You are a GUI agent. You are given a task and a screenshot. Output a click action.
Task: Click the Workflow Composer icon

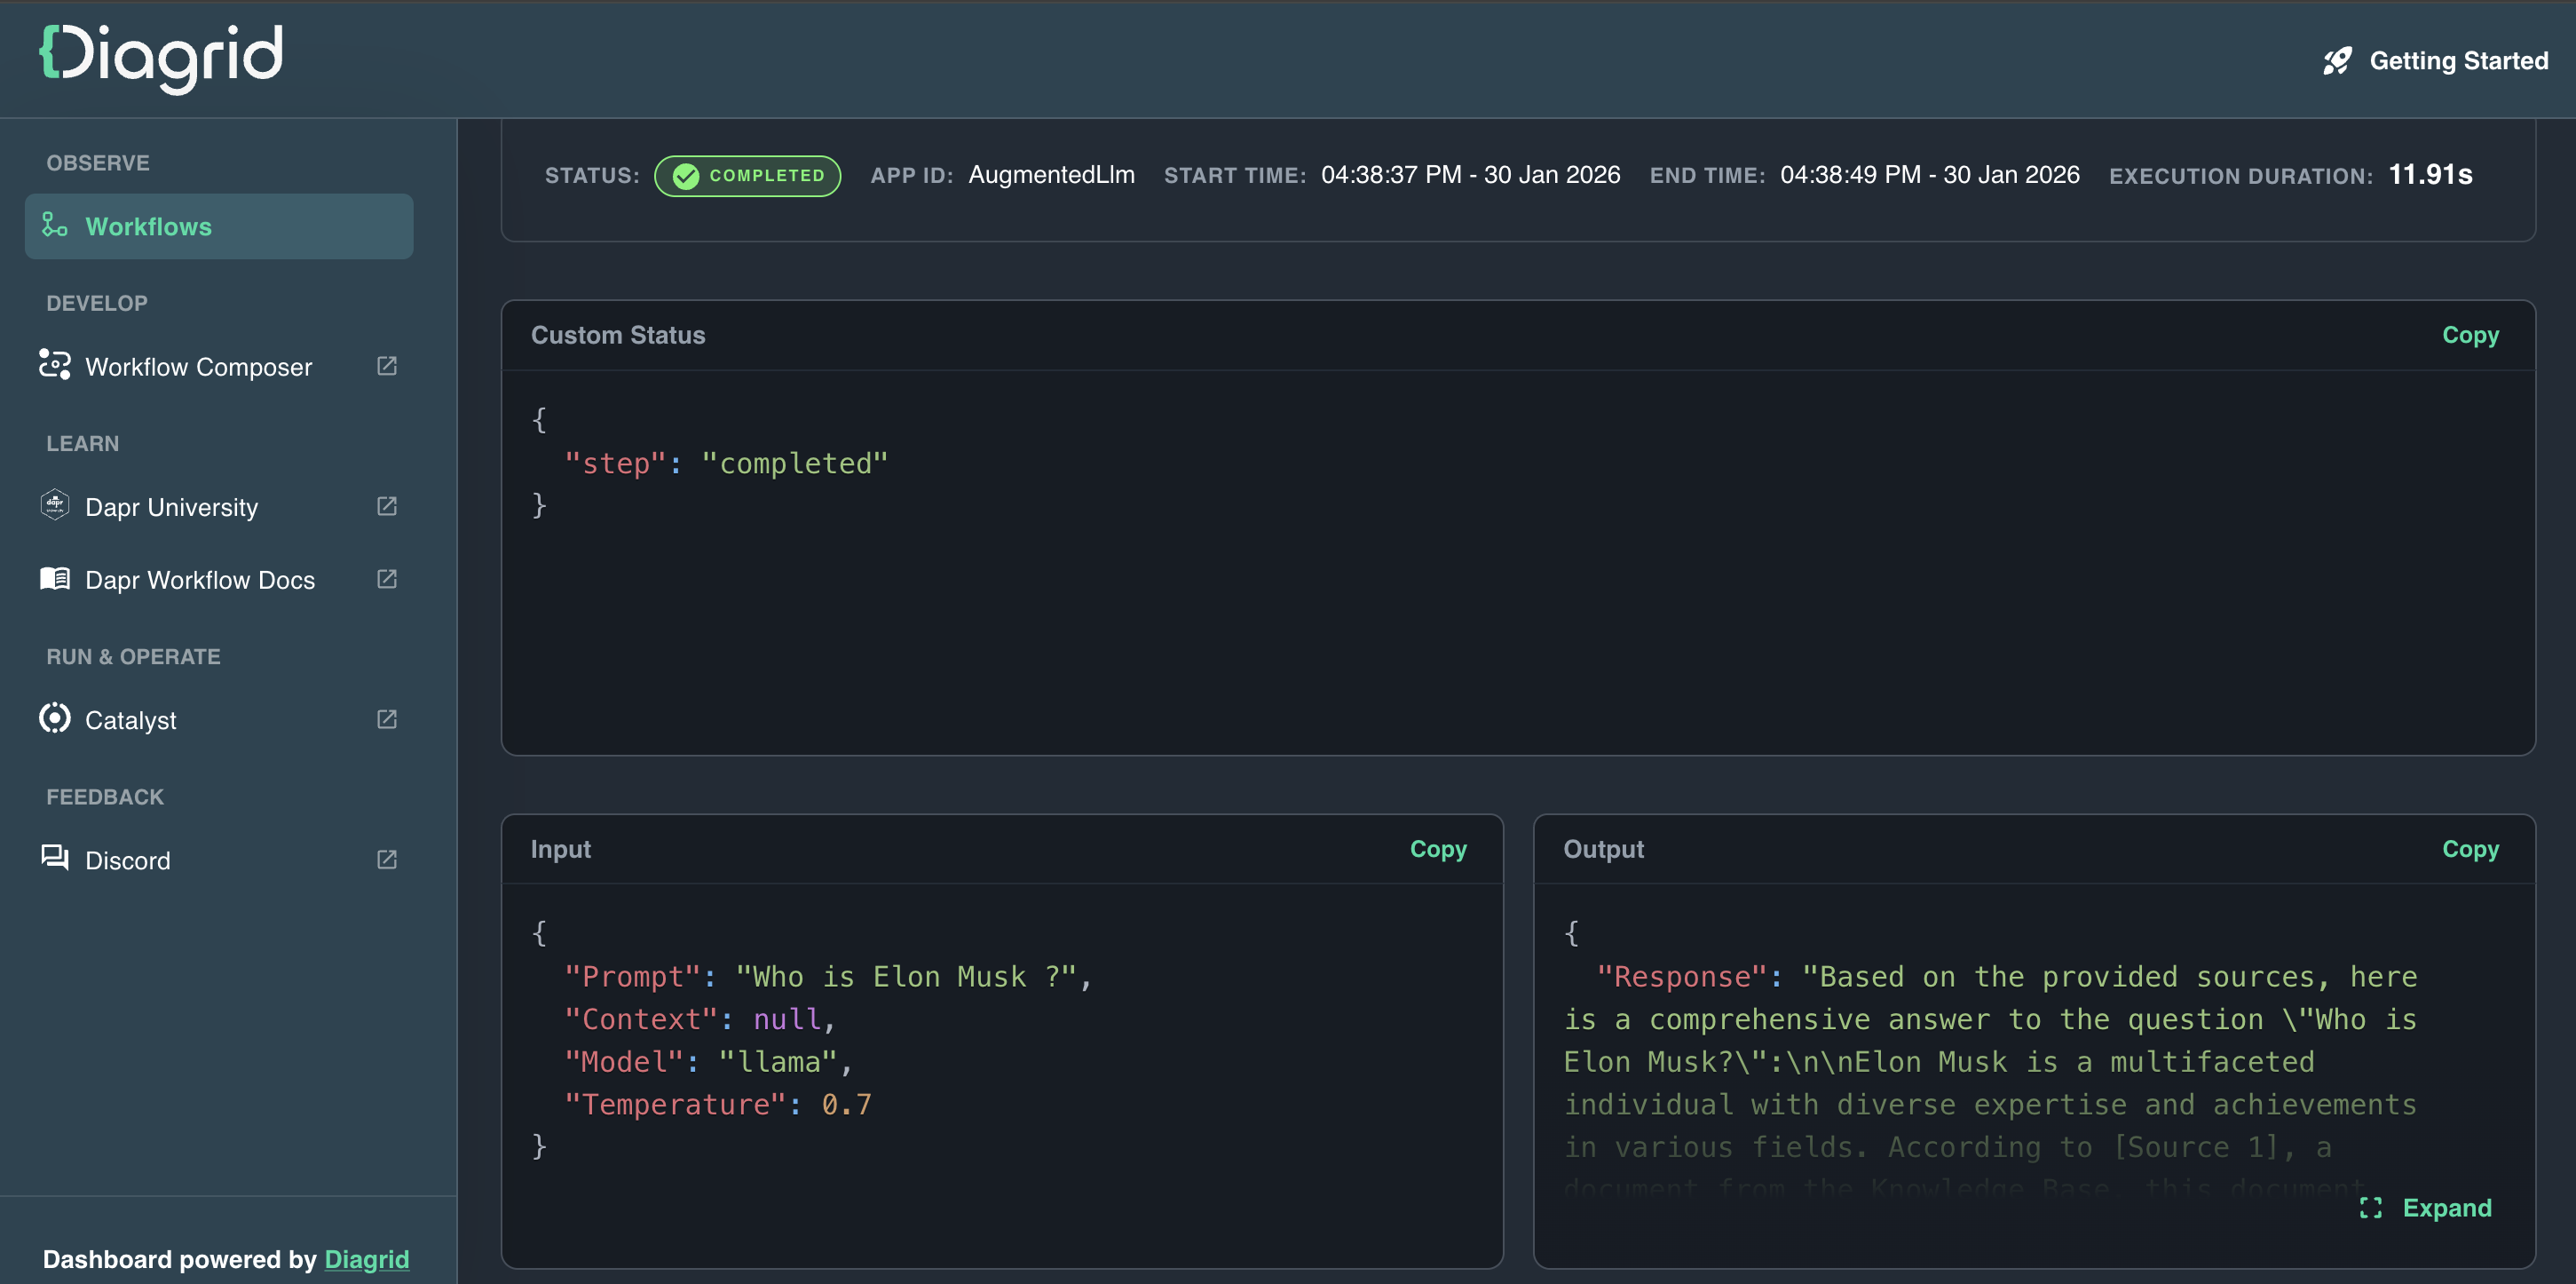click(x=54, y=365)
